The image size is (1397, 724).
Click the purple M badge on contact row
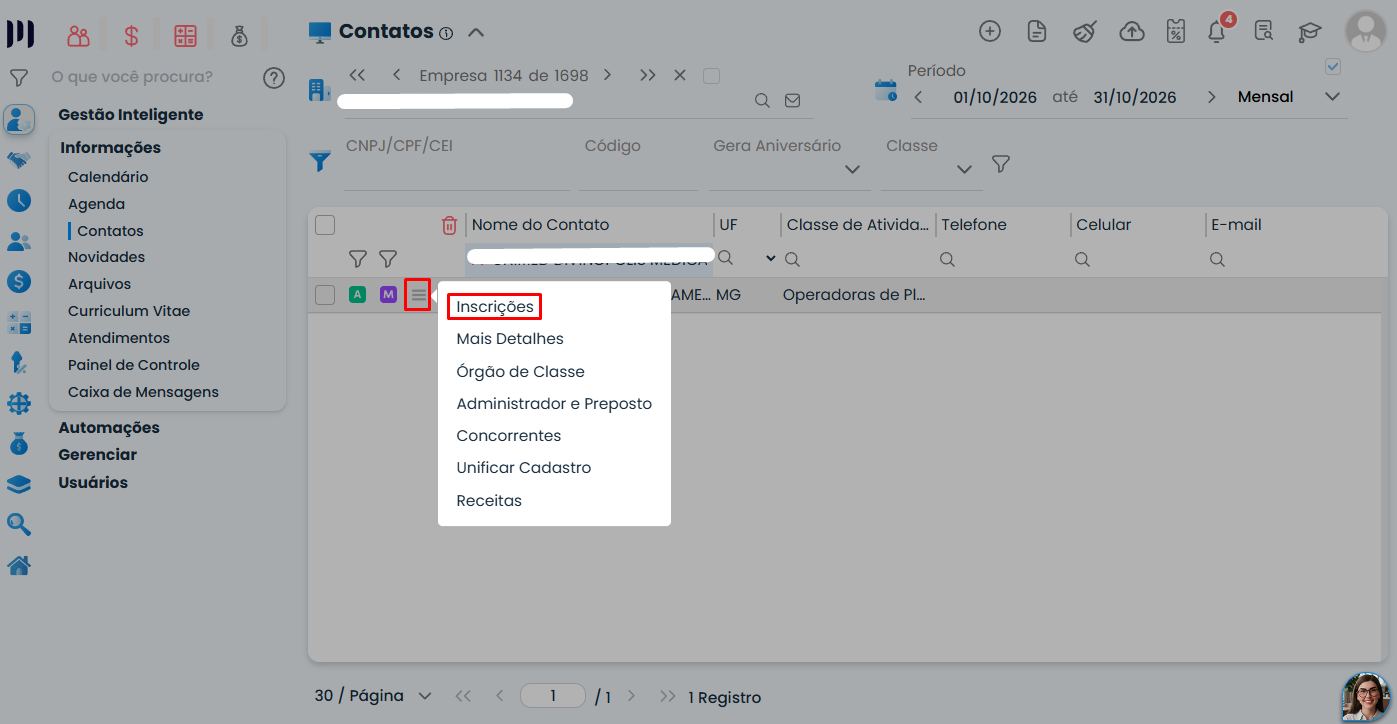(x=388, y=295)
